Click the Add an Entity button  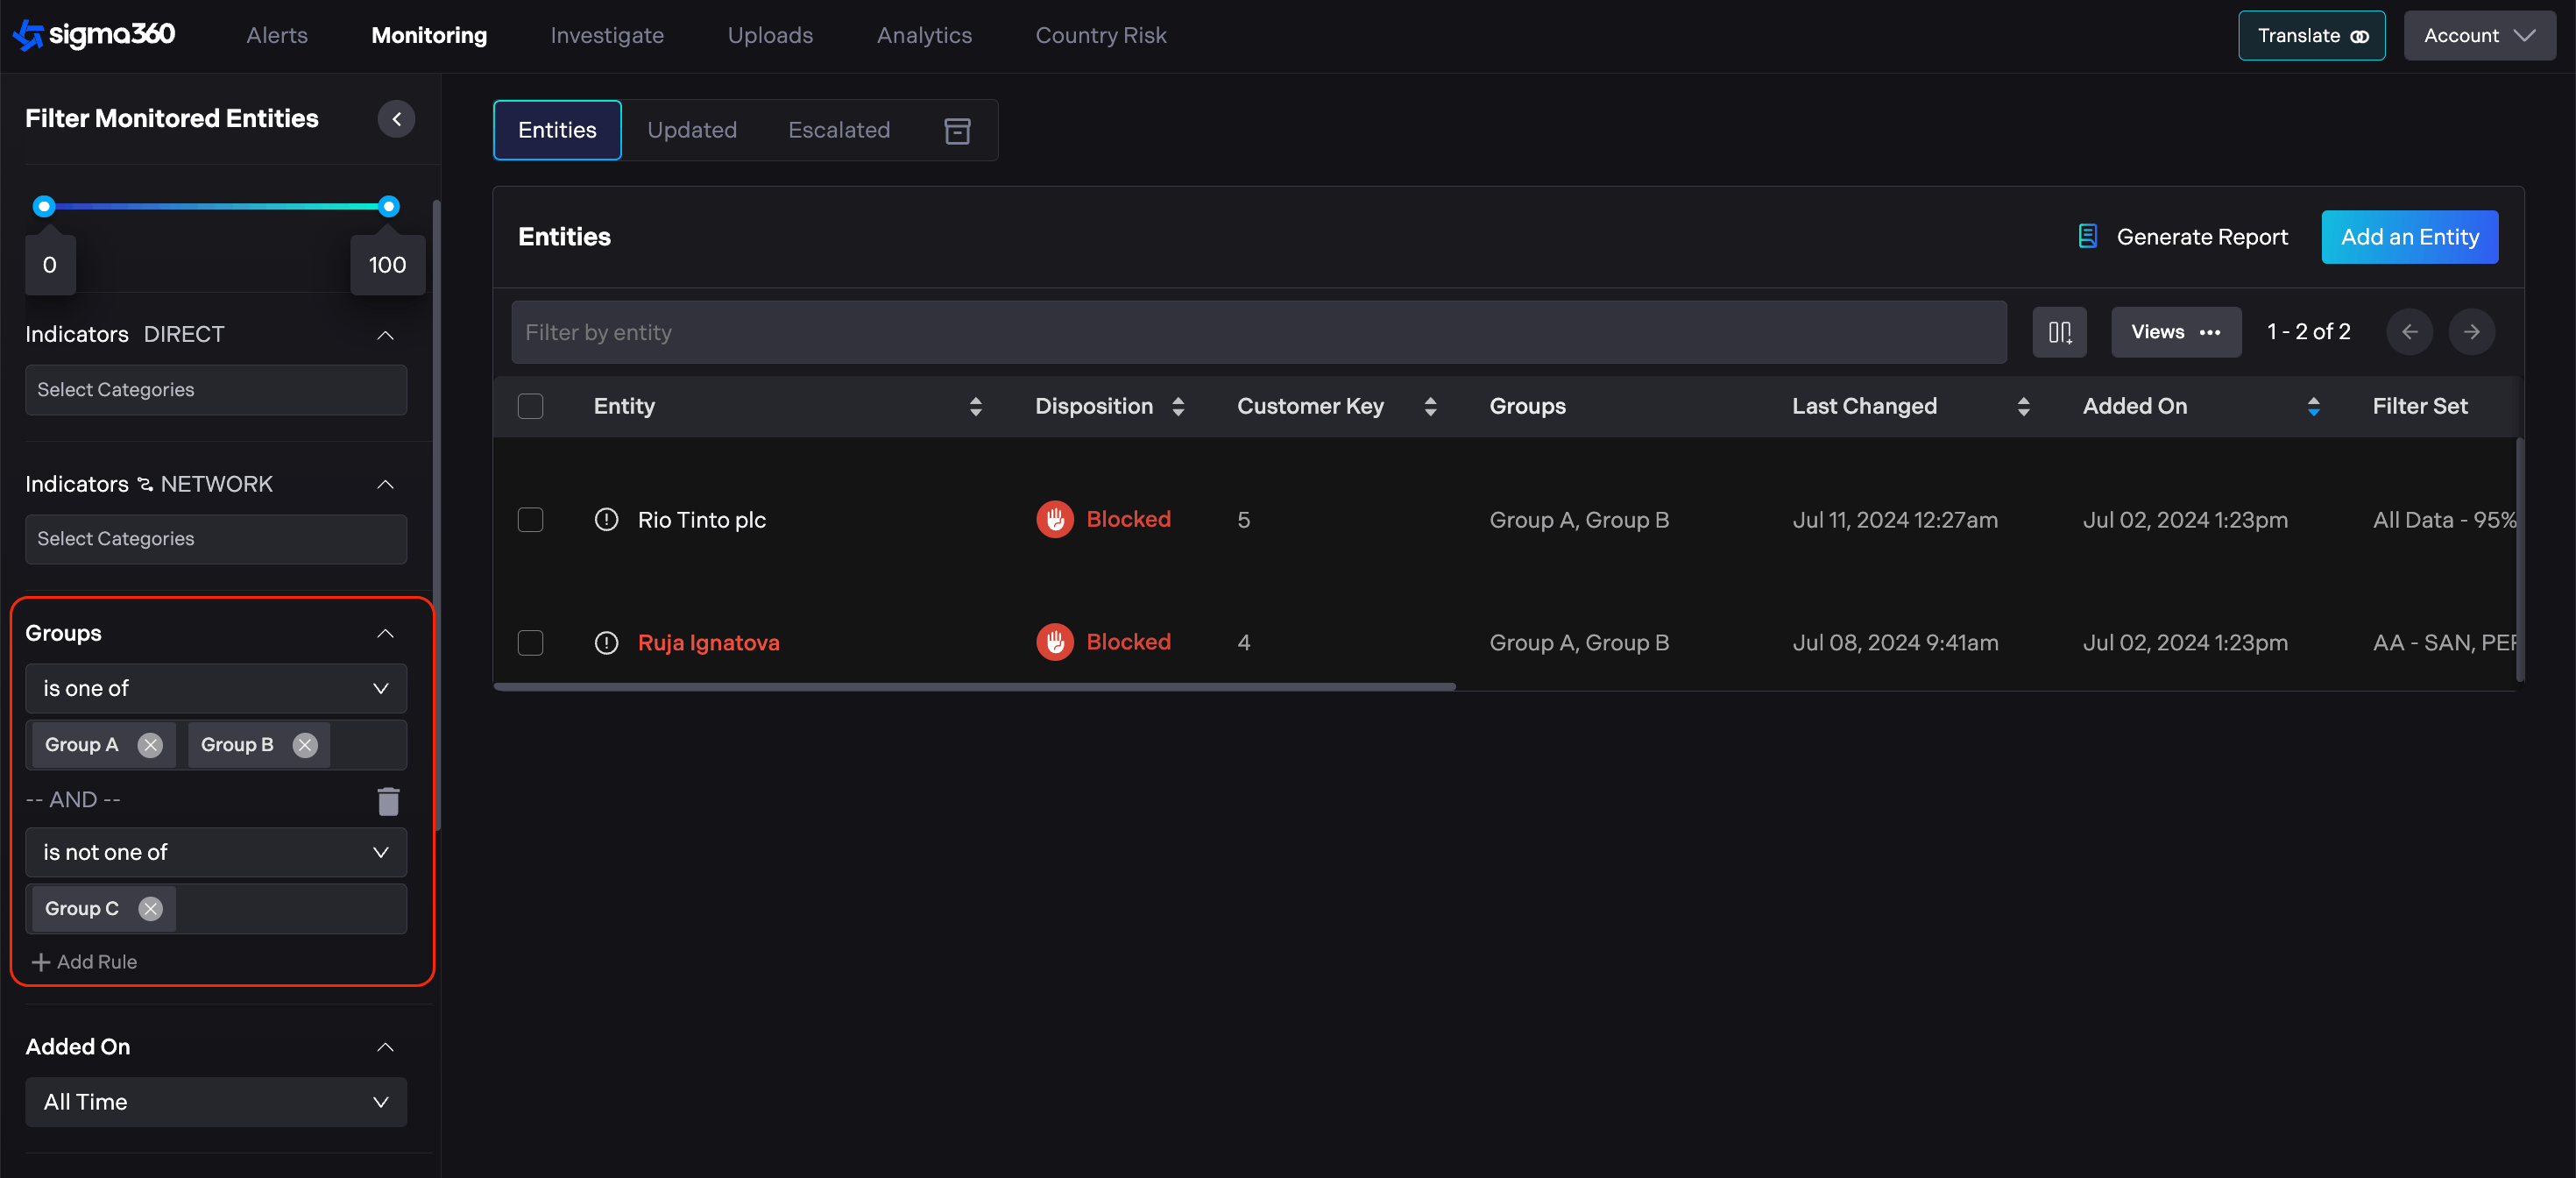pos(2409,237)
